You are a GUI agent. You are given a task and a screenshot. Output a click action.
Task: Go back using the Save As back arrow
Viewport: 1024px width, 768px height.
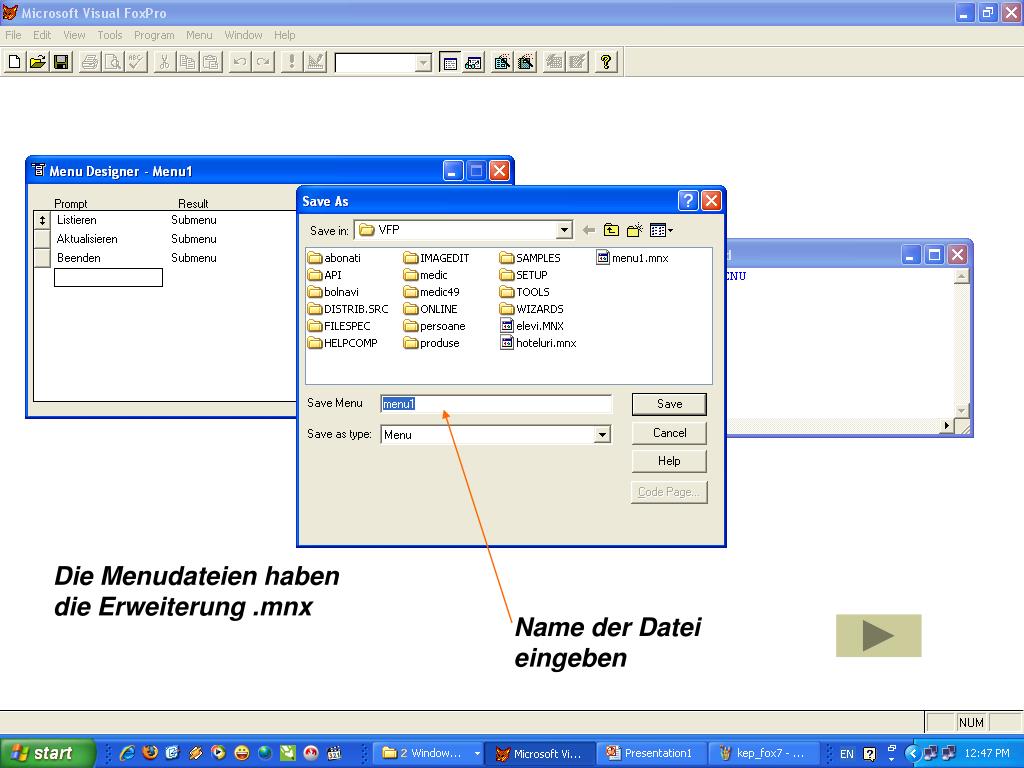[588, 230]
